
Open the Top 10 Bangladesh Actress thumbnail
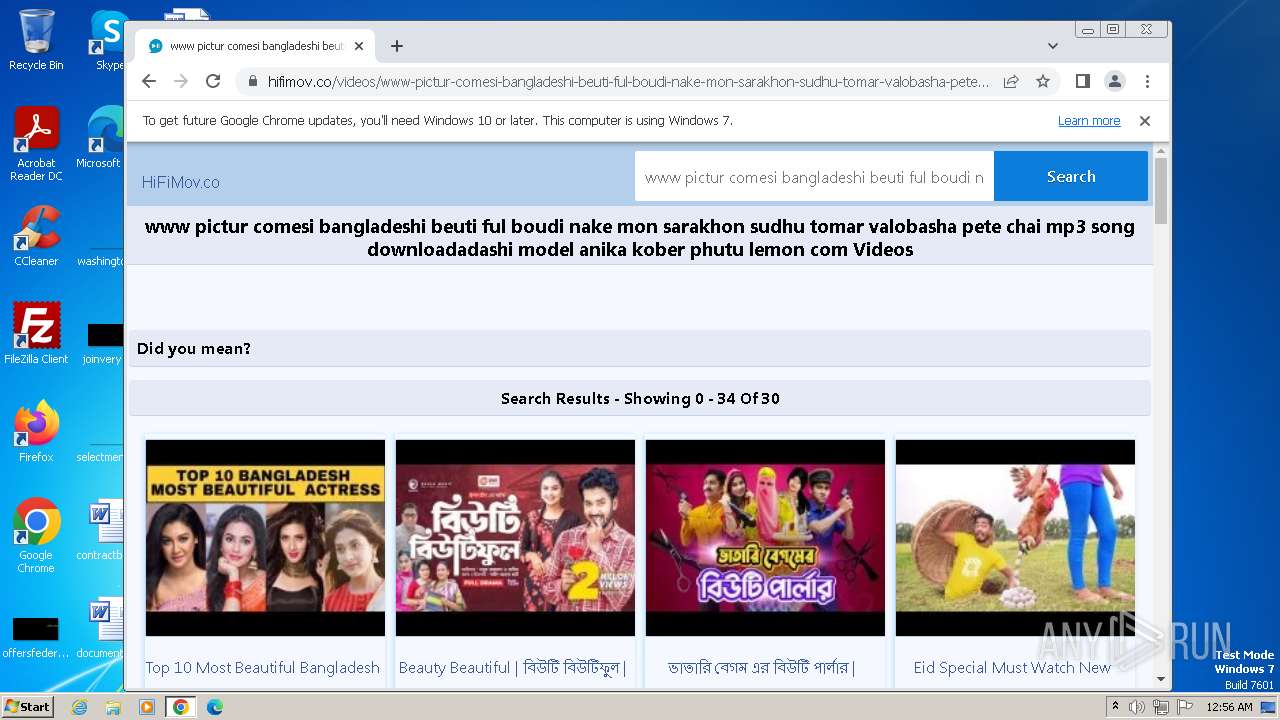(265, 538)
